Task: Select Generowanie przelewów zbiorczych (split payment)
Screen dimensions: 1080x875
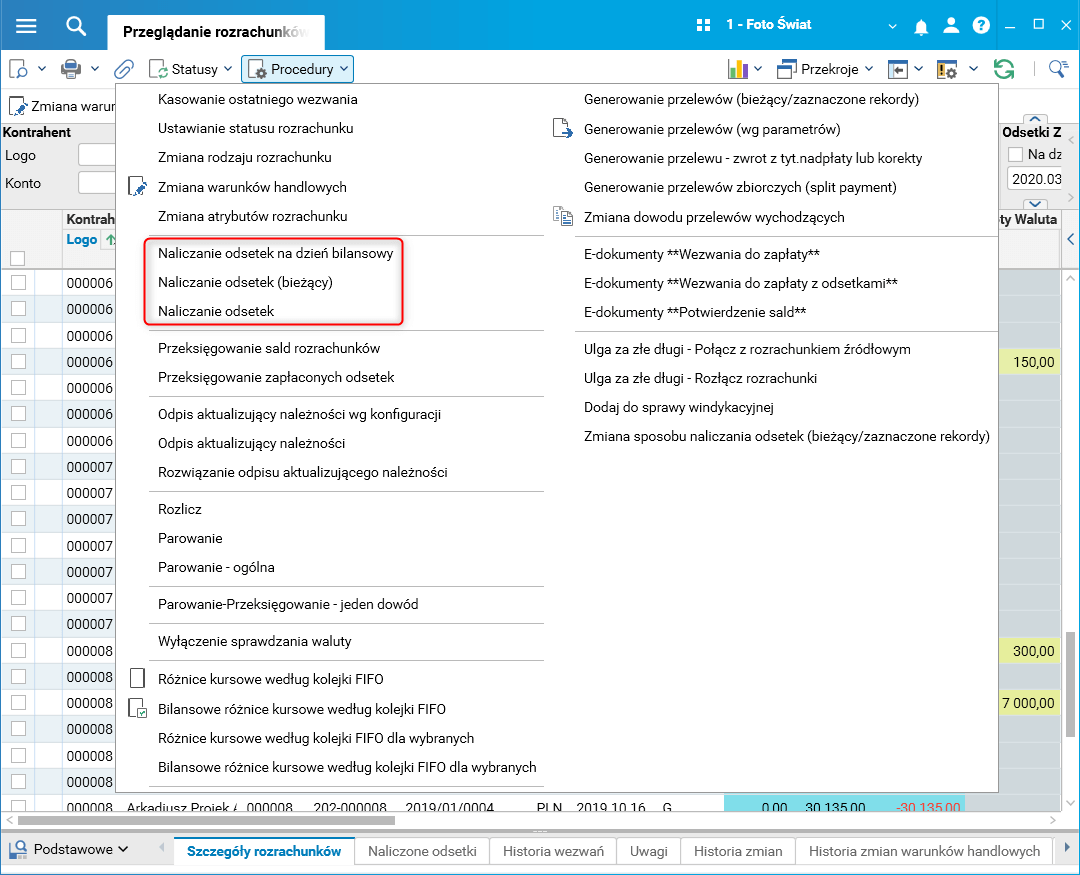Action: click(740, 187)
